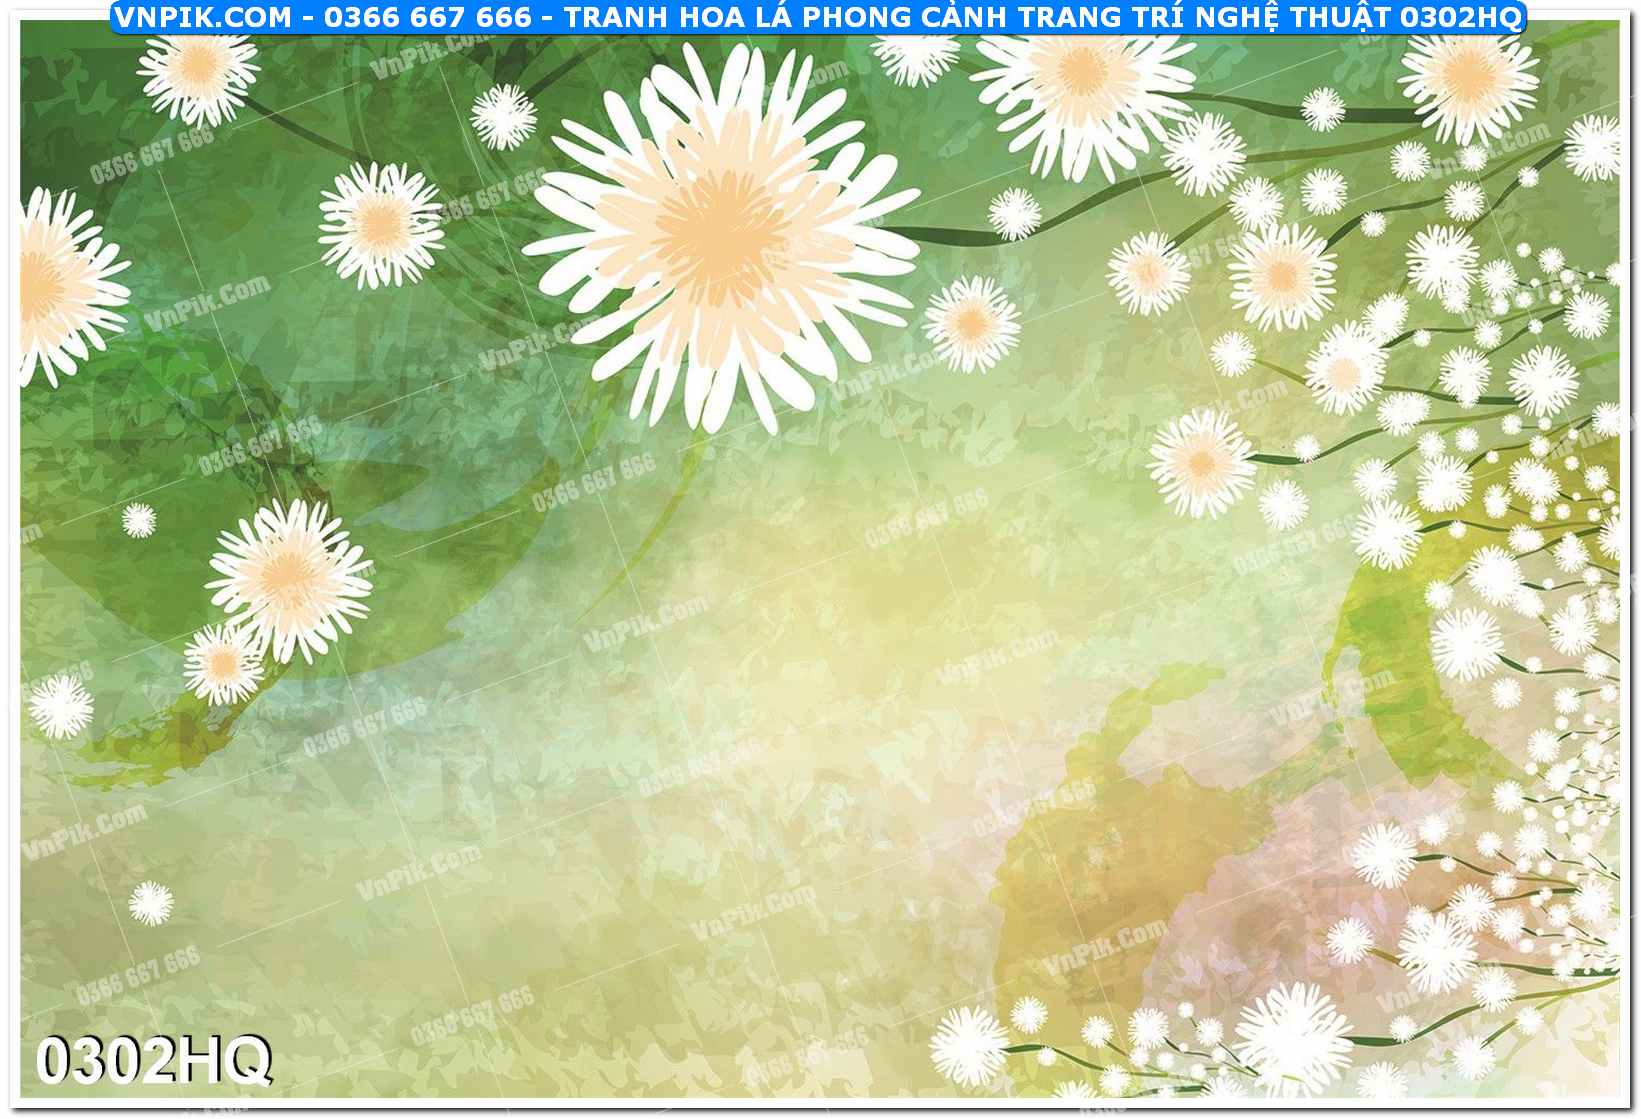
Task: Click the small peach daisy right of the largest flower
Action: pos(971,324)
